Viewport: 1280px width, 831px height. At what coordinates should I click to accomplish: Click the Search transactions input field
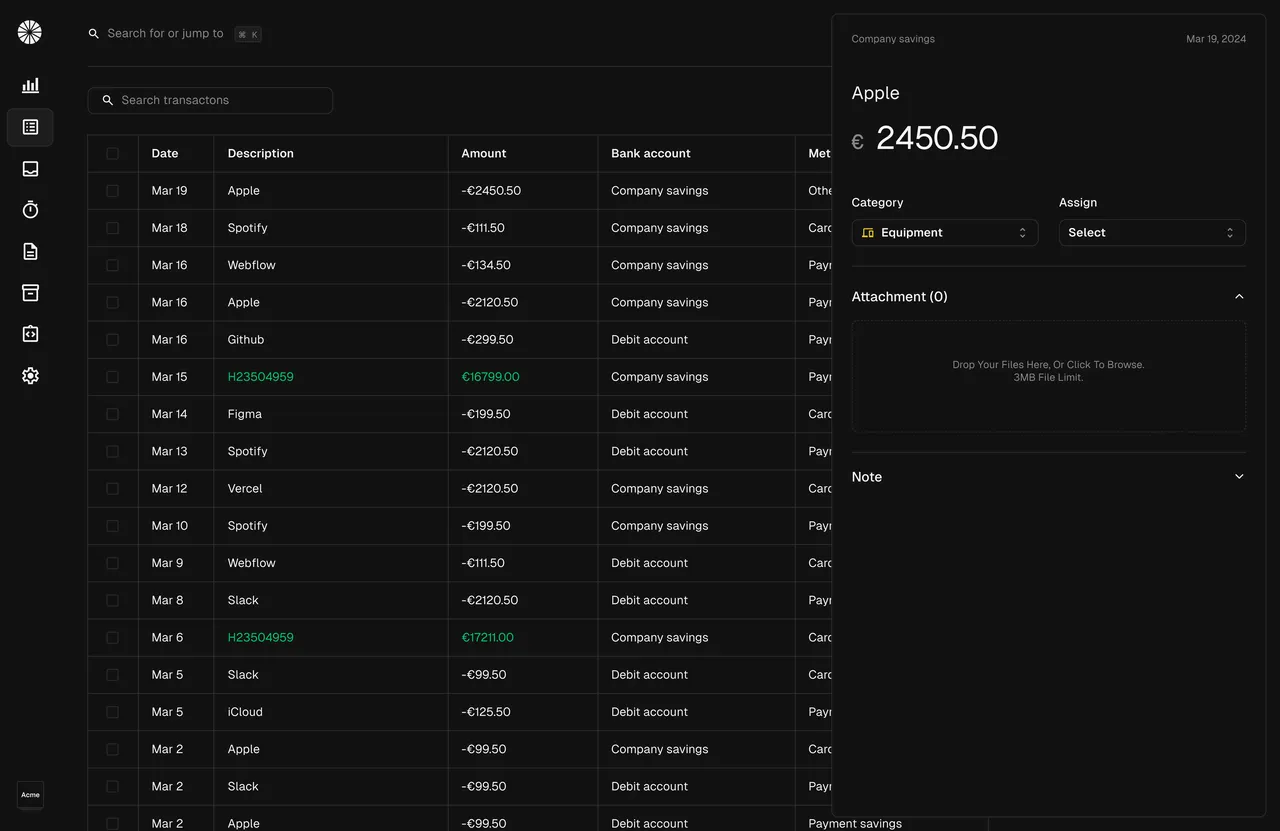click(x=210, y=100)
